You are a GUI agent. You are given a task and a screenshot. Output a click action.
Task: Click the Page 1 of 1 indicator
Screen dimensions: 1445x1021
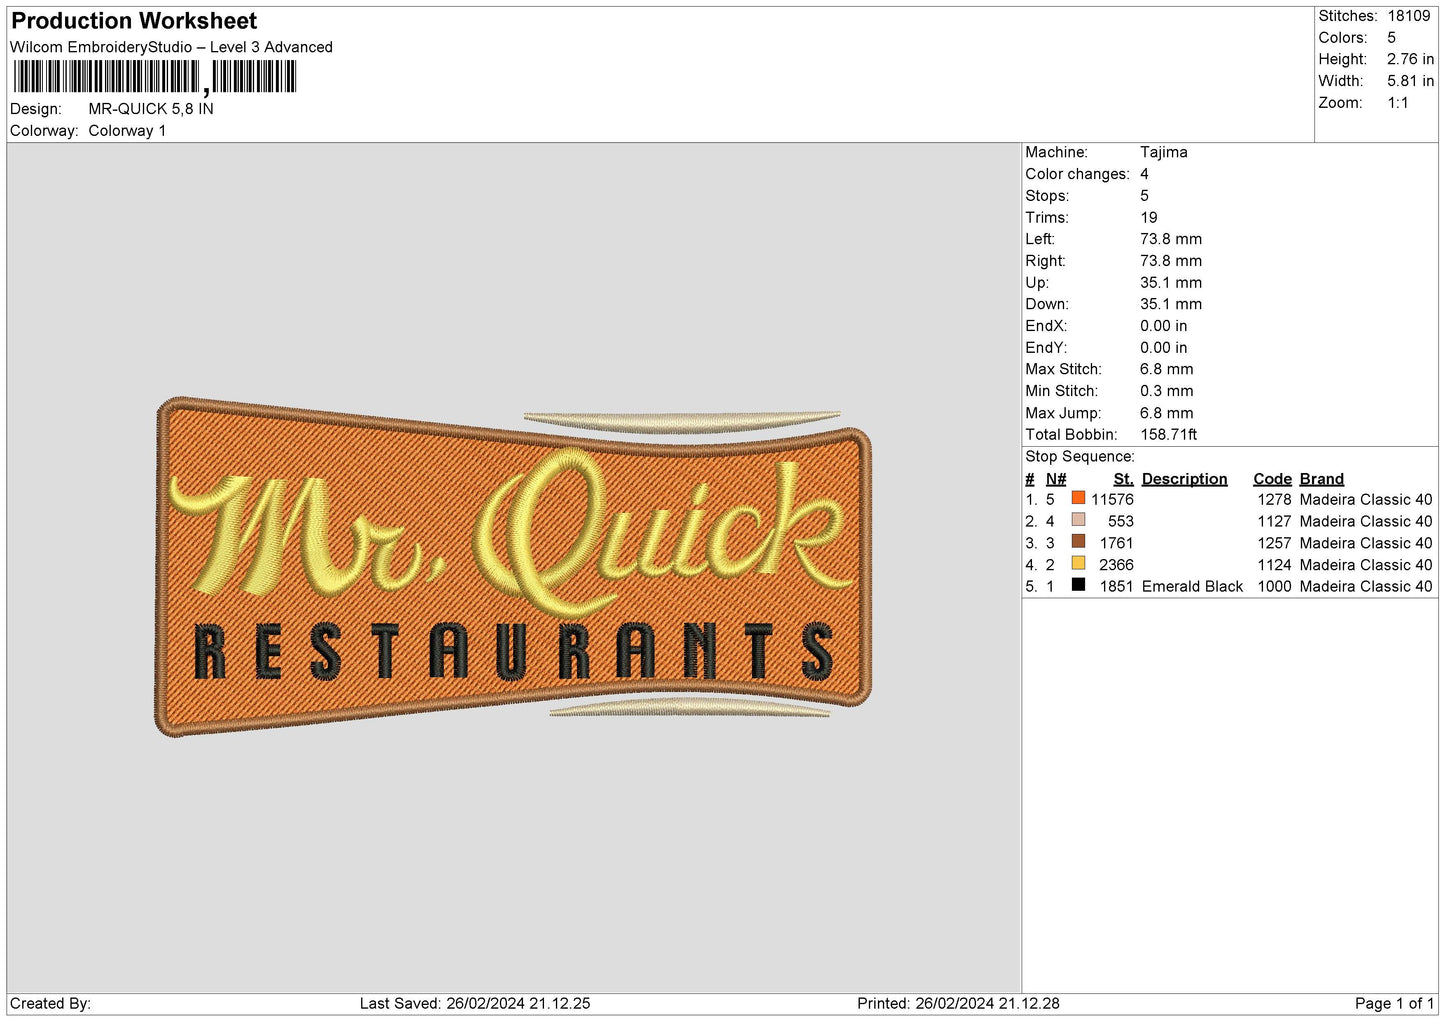[x=1394, y=1003]
